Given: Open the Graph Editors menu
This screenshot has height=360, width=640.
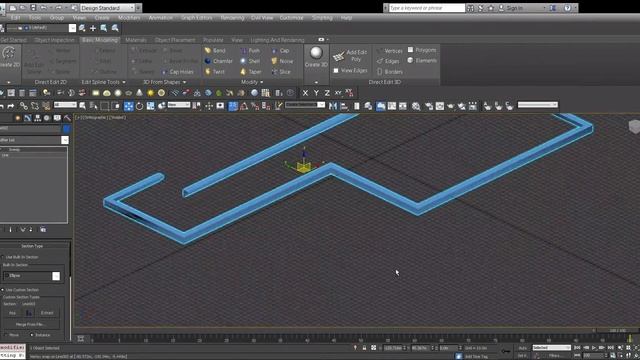Looking at the screenshot, I should coord(196,18).
